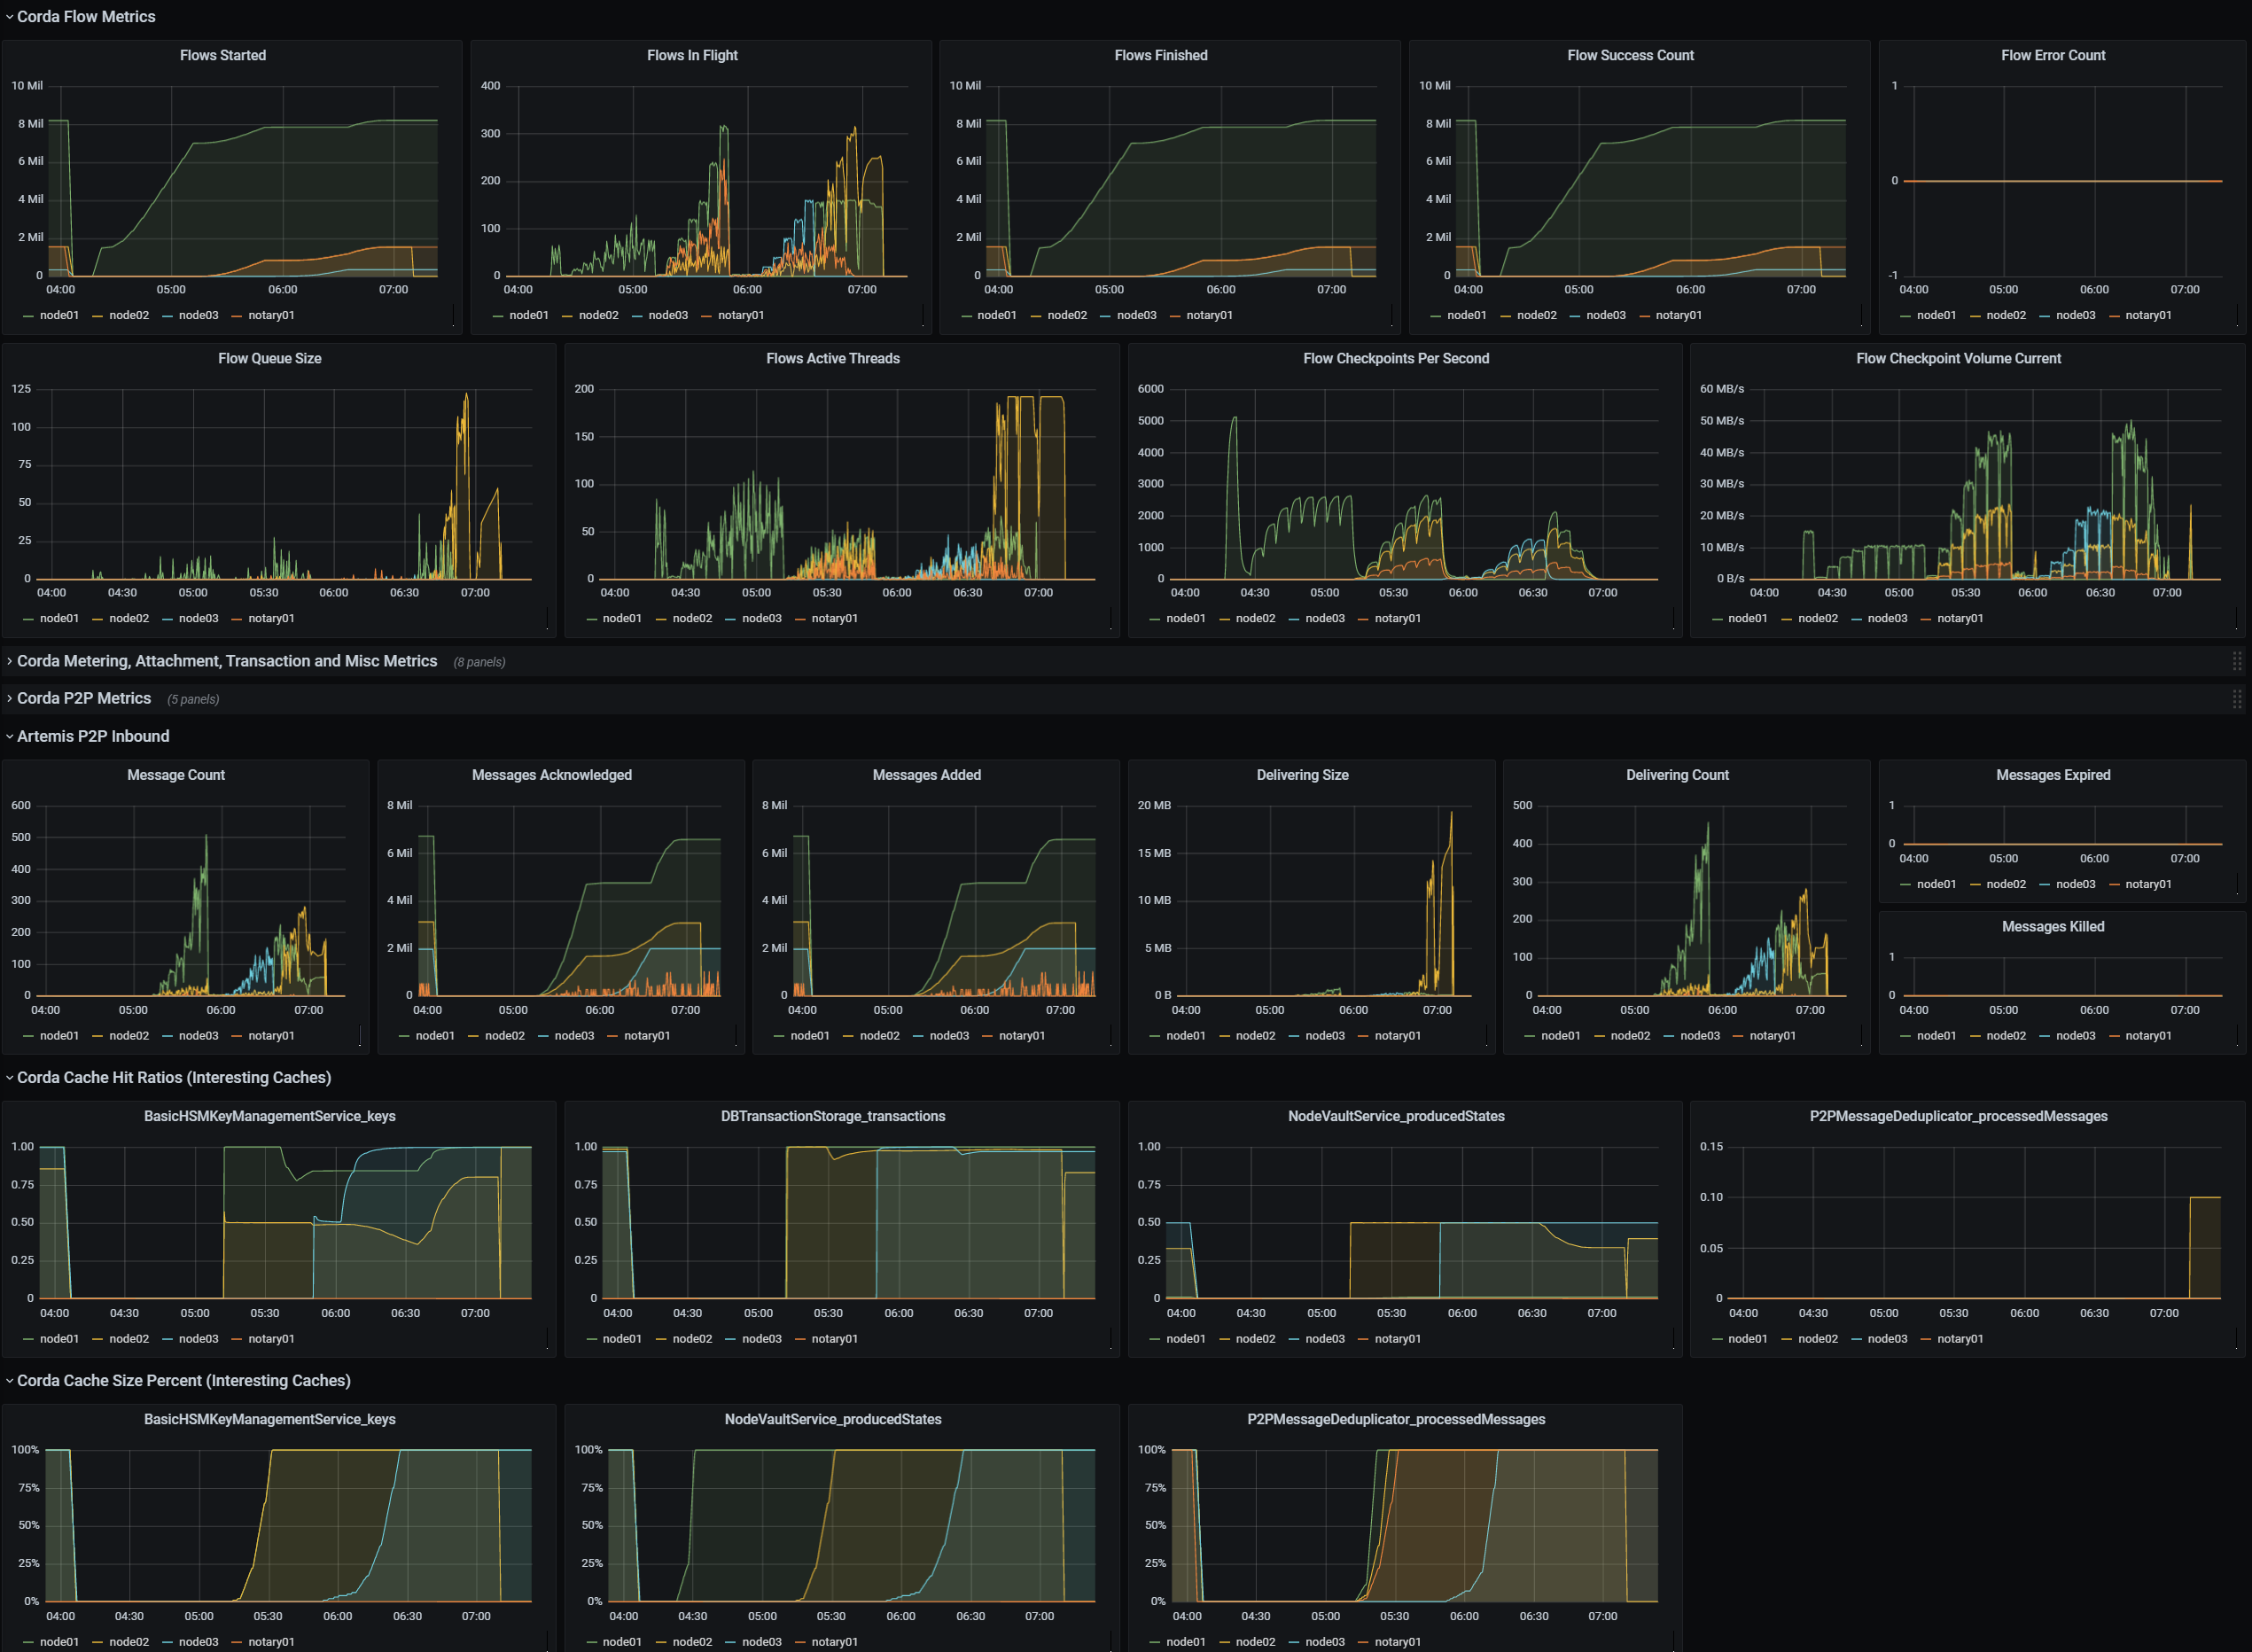Click the Message Count panel title
This screenshot has height=1652, width=2252.
176,775
